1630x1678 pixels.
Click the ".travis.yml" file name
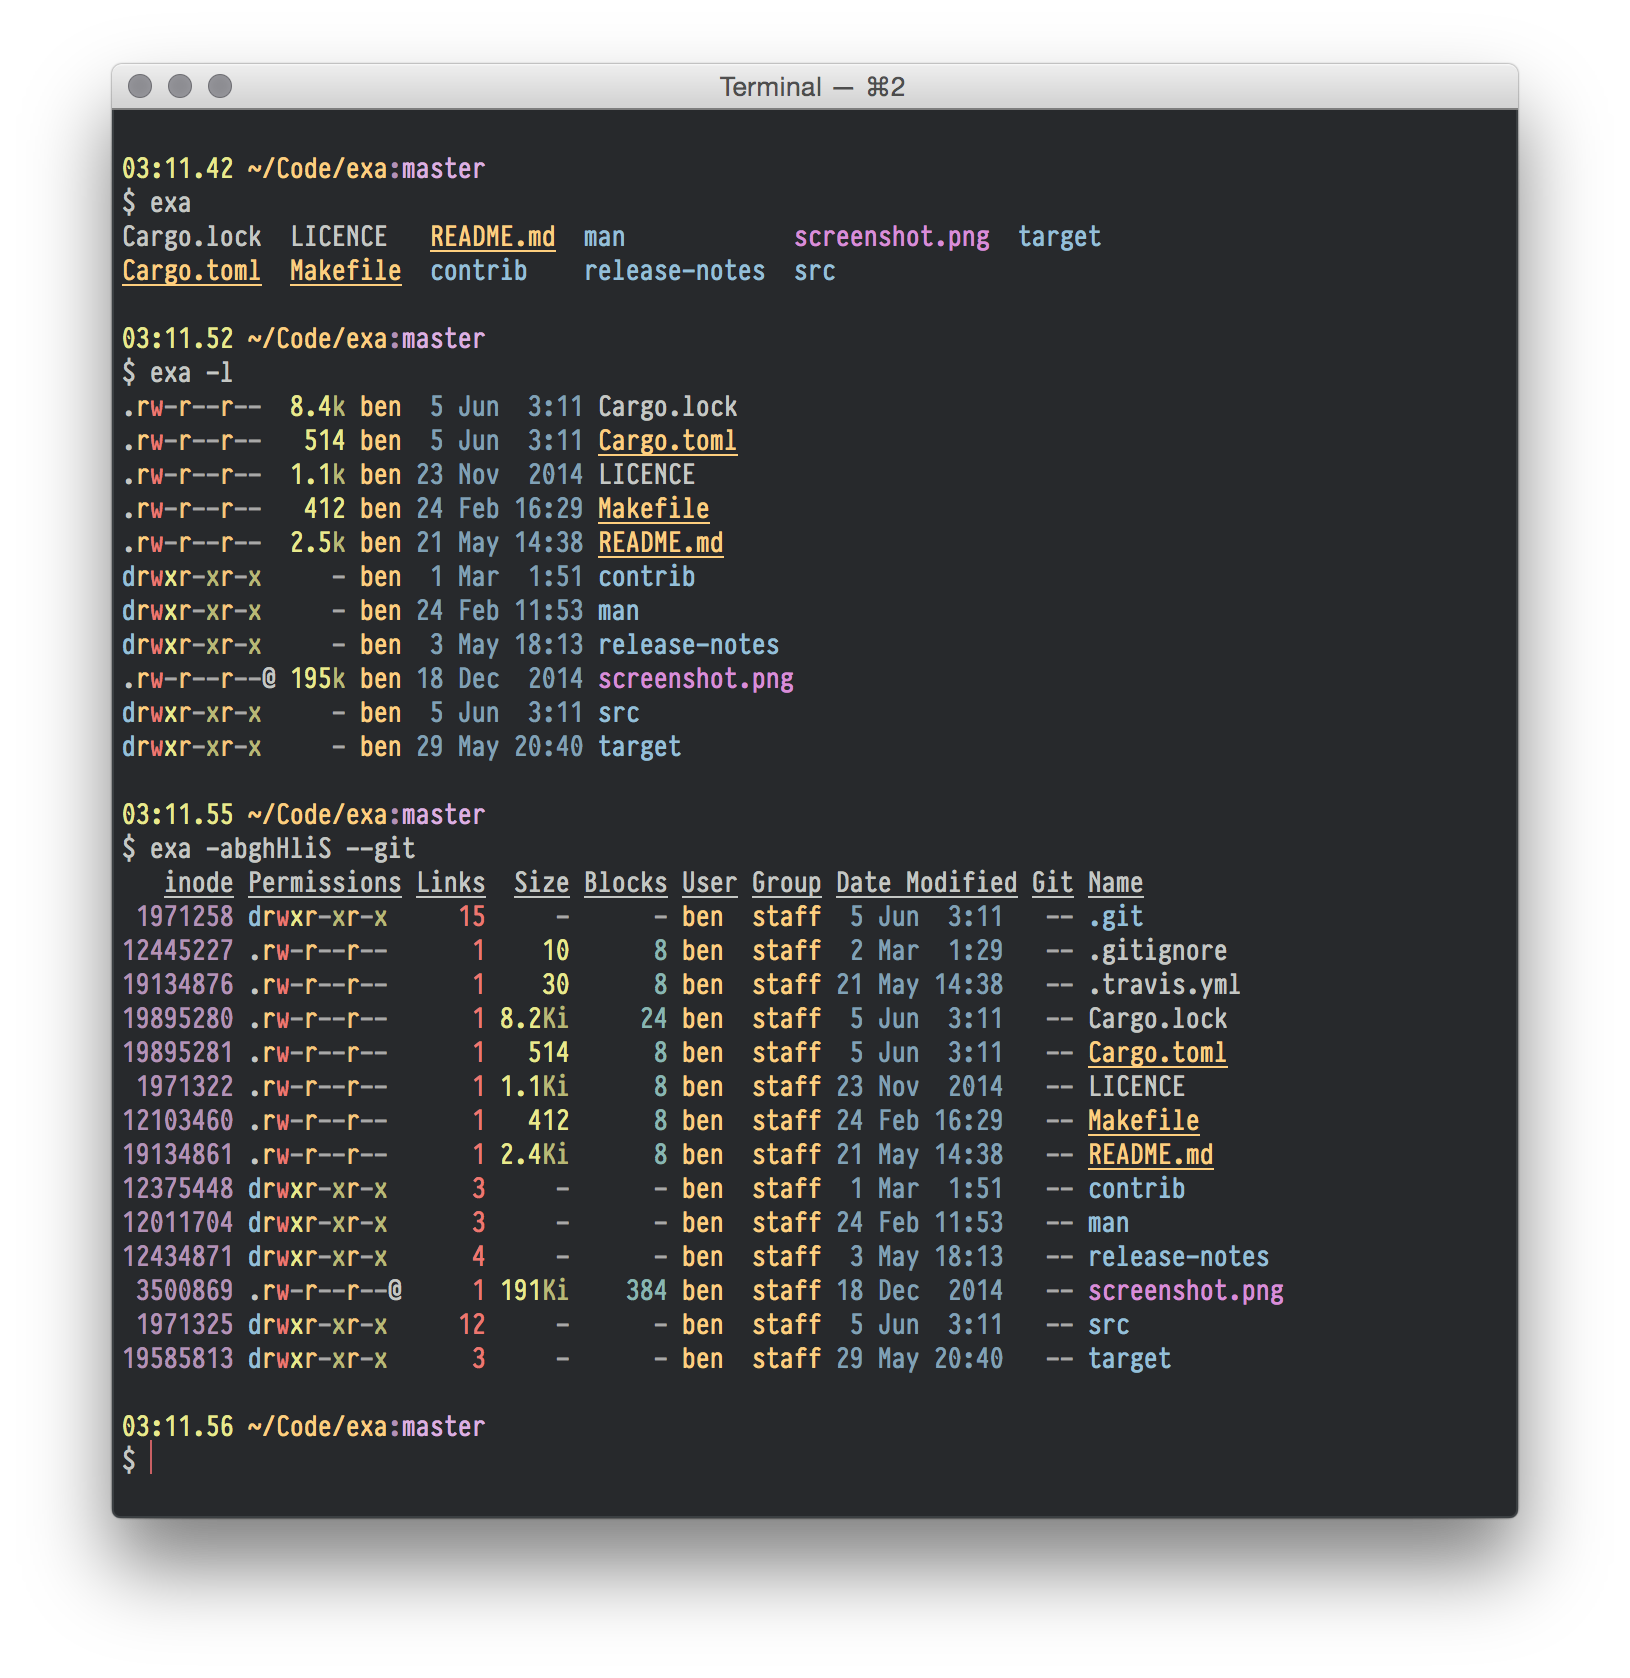click(x=1164, y=985)
